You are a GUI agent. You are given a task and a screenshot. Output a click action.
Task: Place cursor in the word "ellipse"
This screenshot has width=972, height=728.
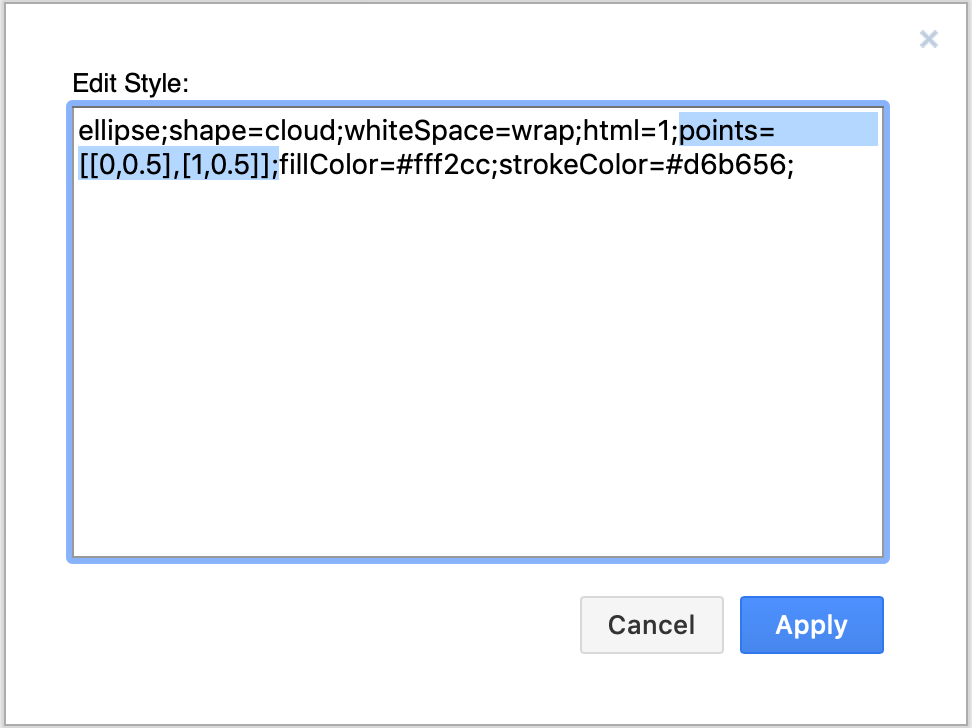coord(119,131)
